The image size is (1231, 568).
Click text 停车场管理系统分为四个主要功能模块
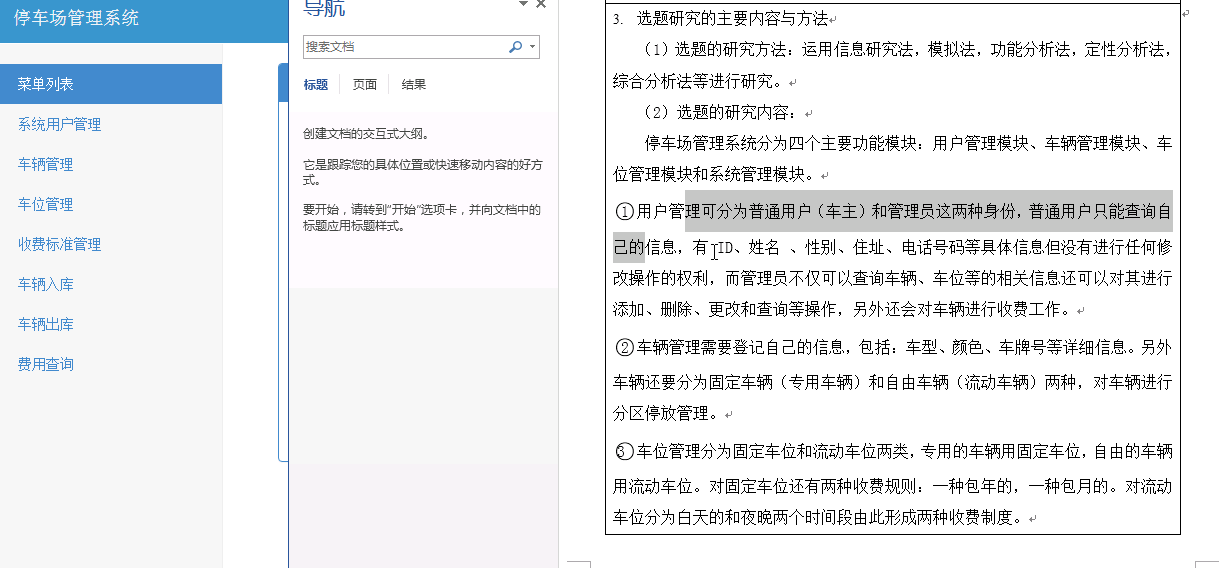pyautogui.click(x=779, y=143)
